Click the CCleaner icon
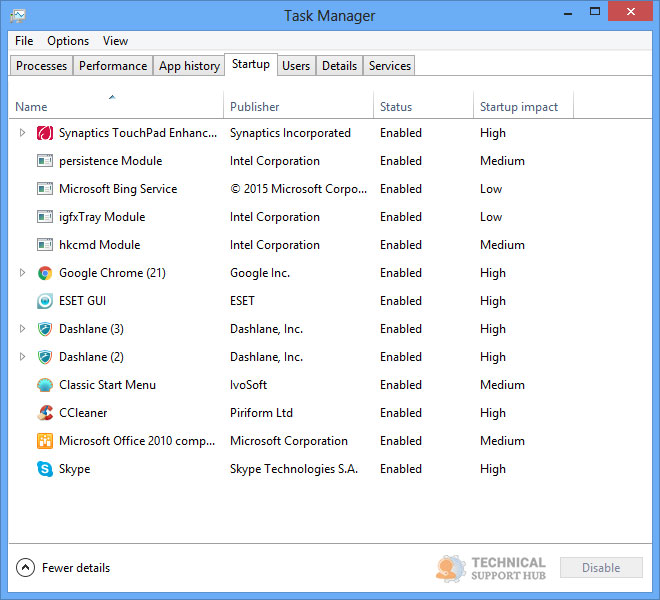660x600 pixels. click(45, 413)
